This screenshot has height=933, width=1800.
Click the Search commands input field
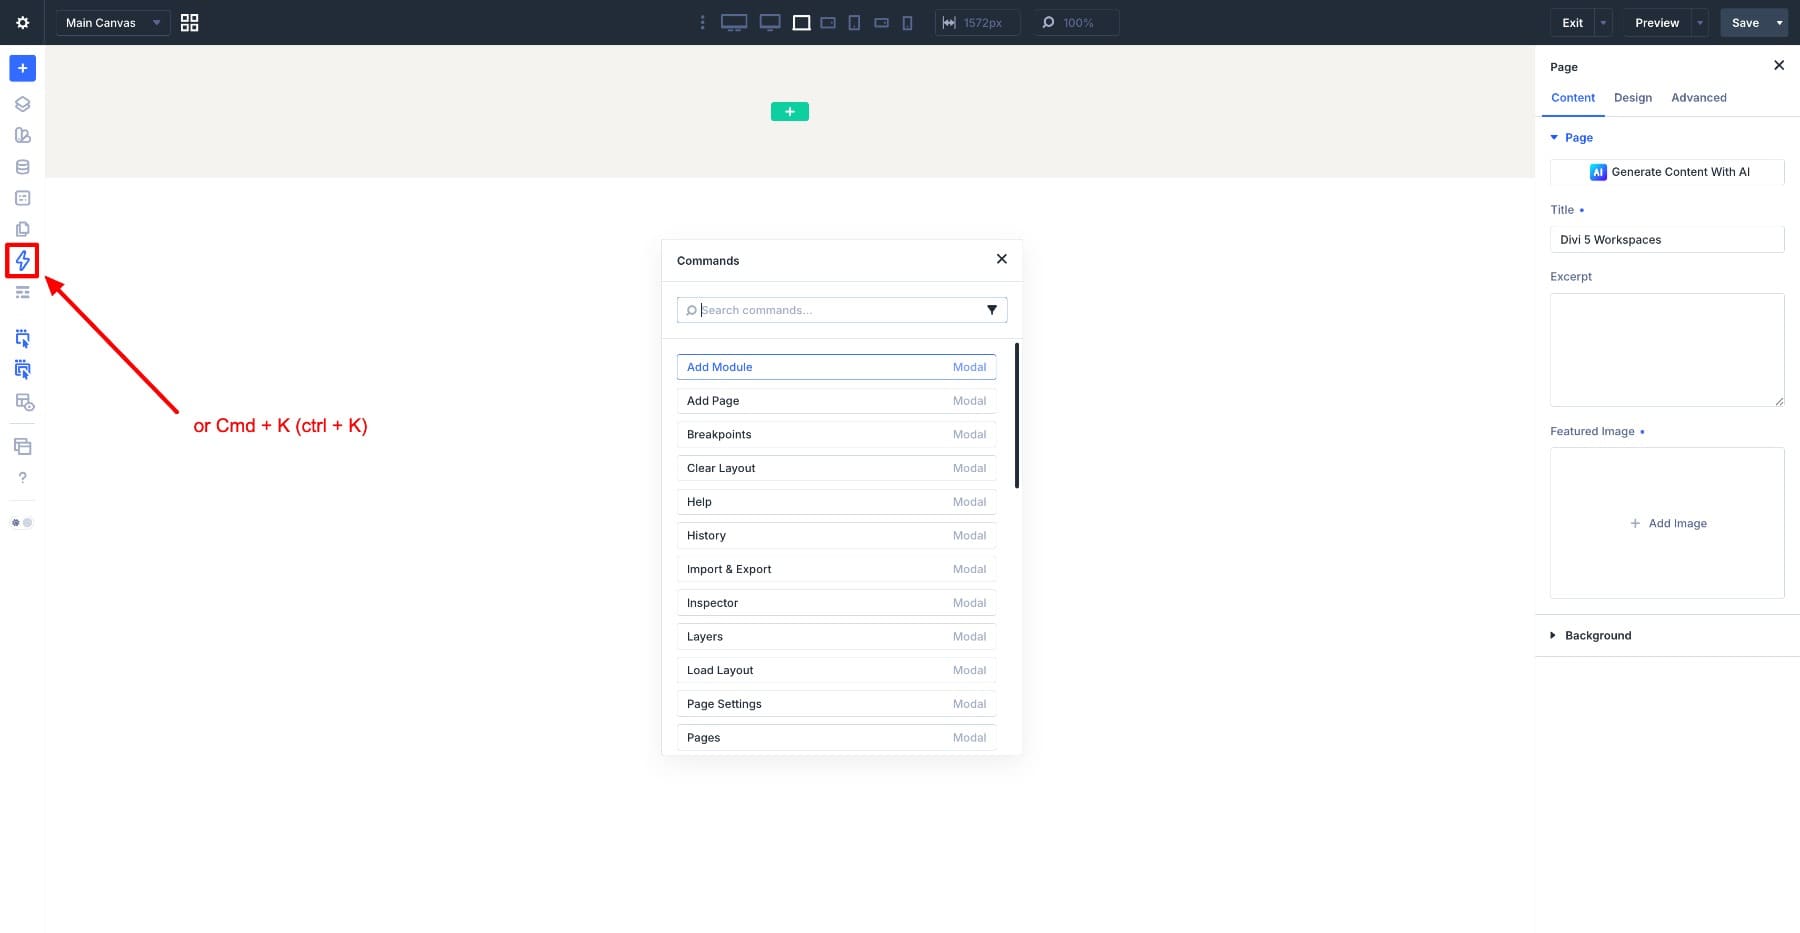click(x=842, y=310)
